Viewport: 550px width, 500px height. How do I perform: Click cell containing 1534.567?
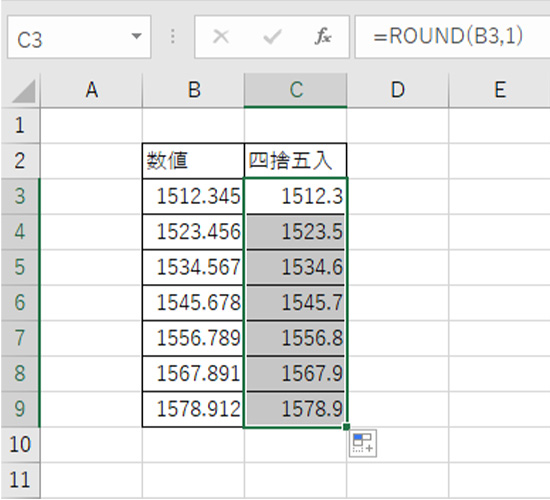click(x=193, y=267)
